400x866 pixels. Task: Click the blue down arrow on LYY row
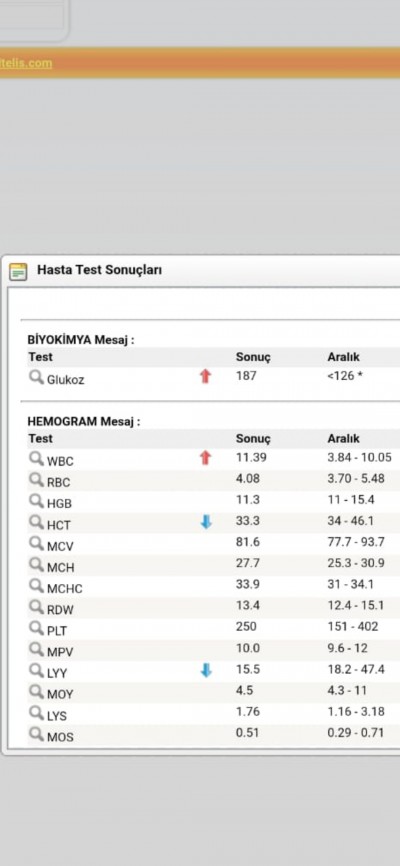(206, 670)
